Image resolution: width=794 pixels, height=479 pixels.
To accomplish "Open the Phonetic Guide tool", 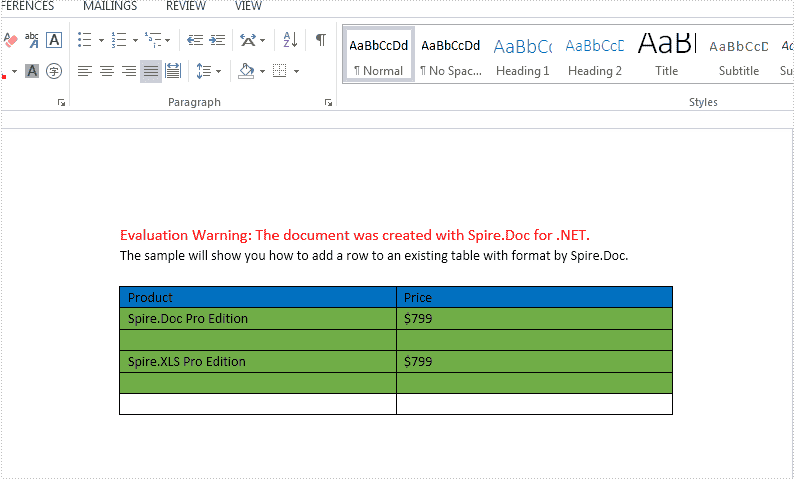I will [x=32, y=39].
